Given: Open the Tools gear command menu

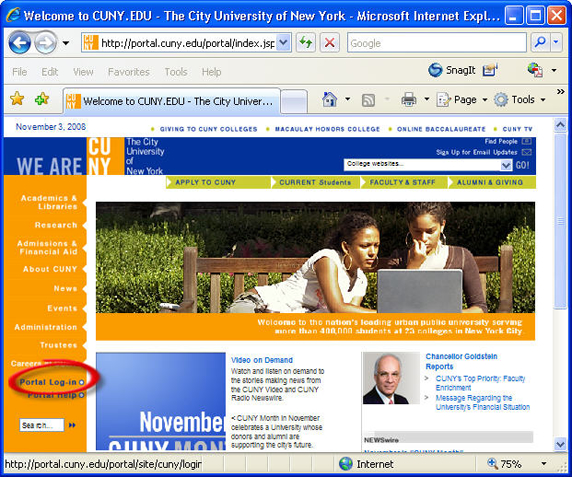Looking at the screenshot, I should (520, 99).
